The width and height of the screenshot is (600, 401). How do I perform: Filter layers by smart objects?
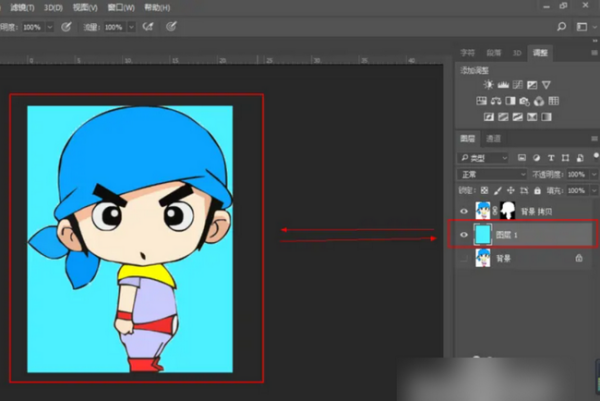point(580,158)
